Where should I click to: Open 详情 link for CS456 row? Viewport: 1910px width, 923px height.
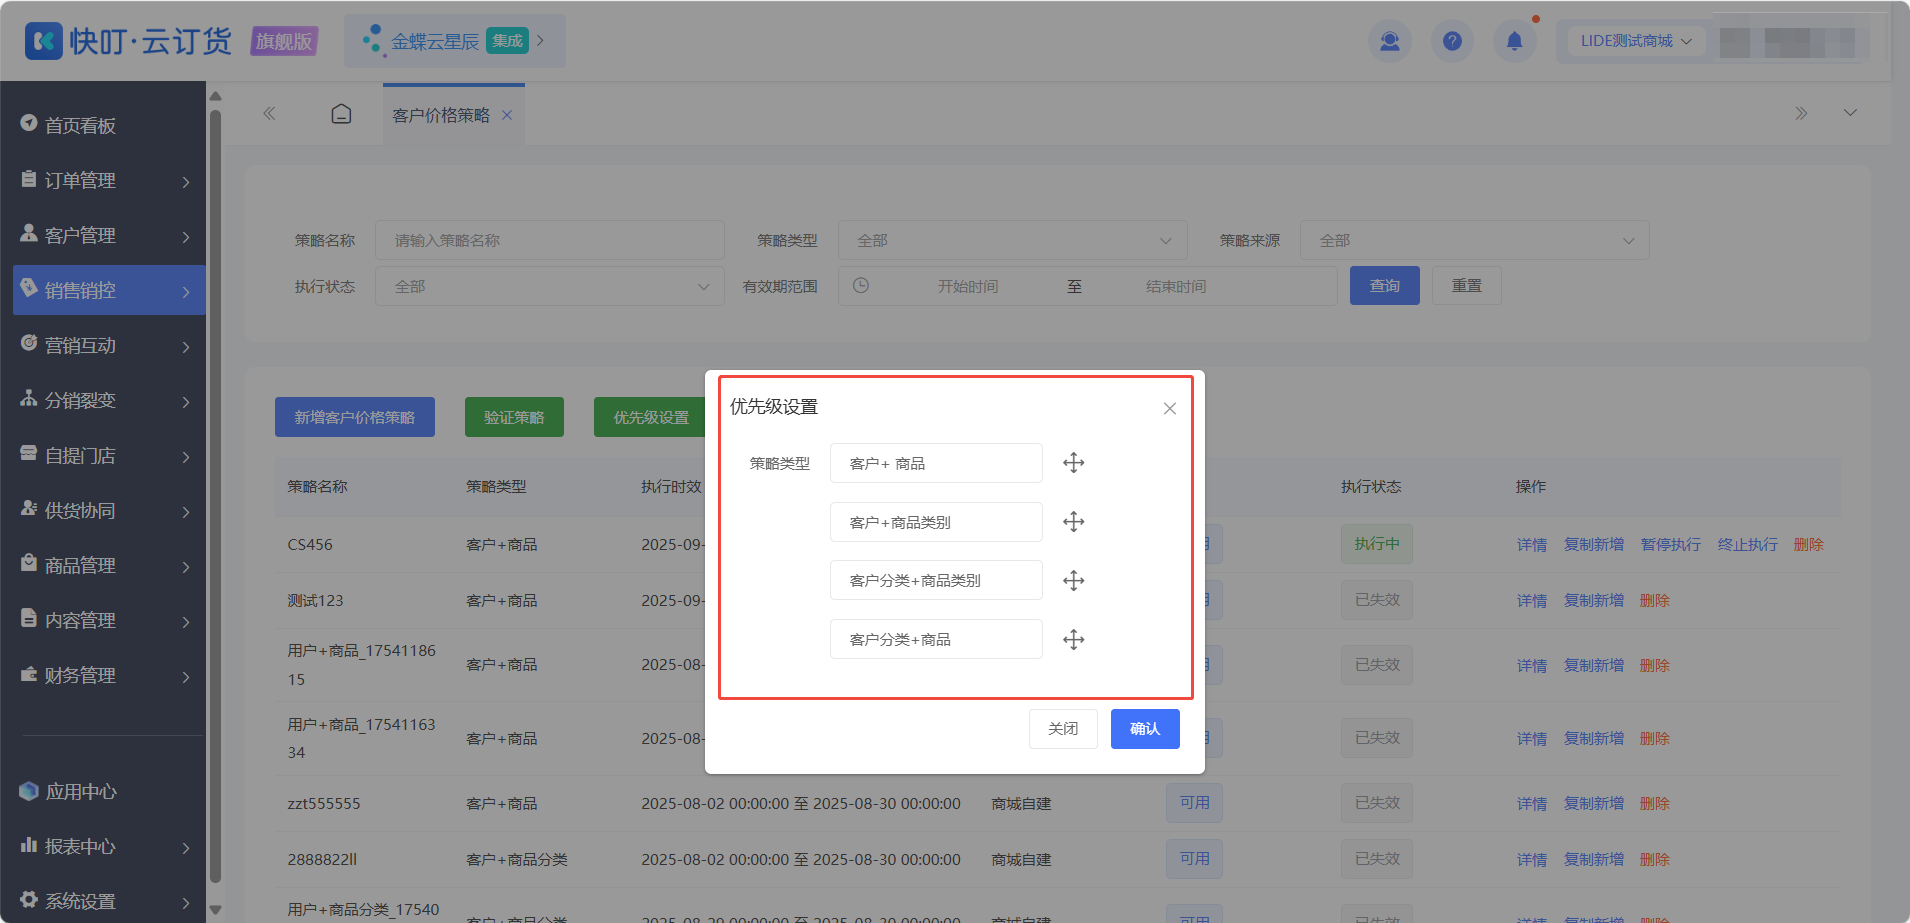1532,545
